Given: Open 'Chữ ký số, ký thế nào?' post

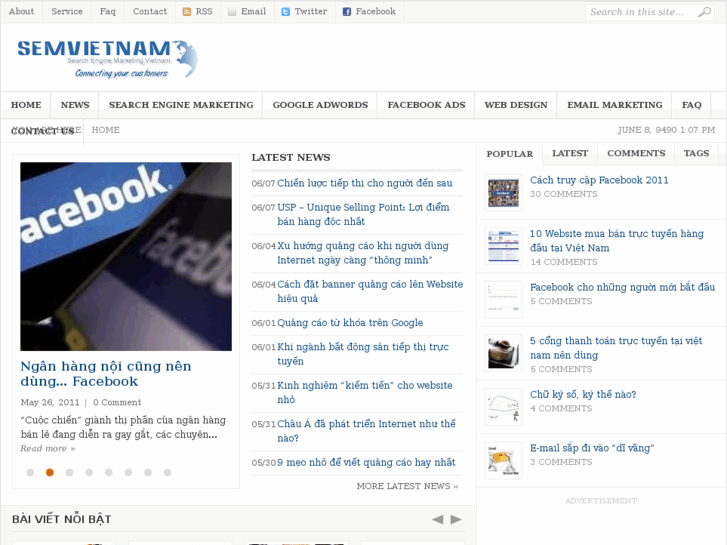Looking at the screenshot, I should [x=583, y=394].
